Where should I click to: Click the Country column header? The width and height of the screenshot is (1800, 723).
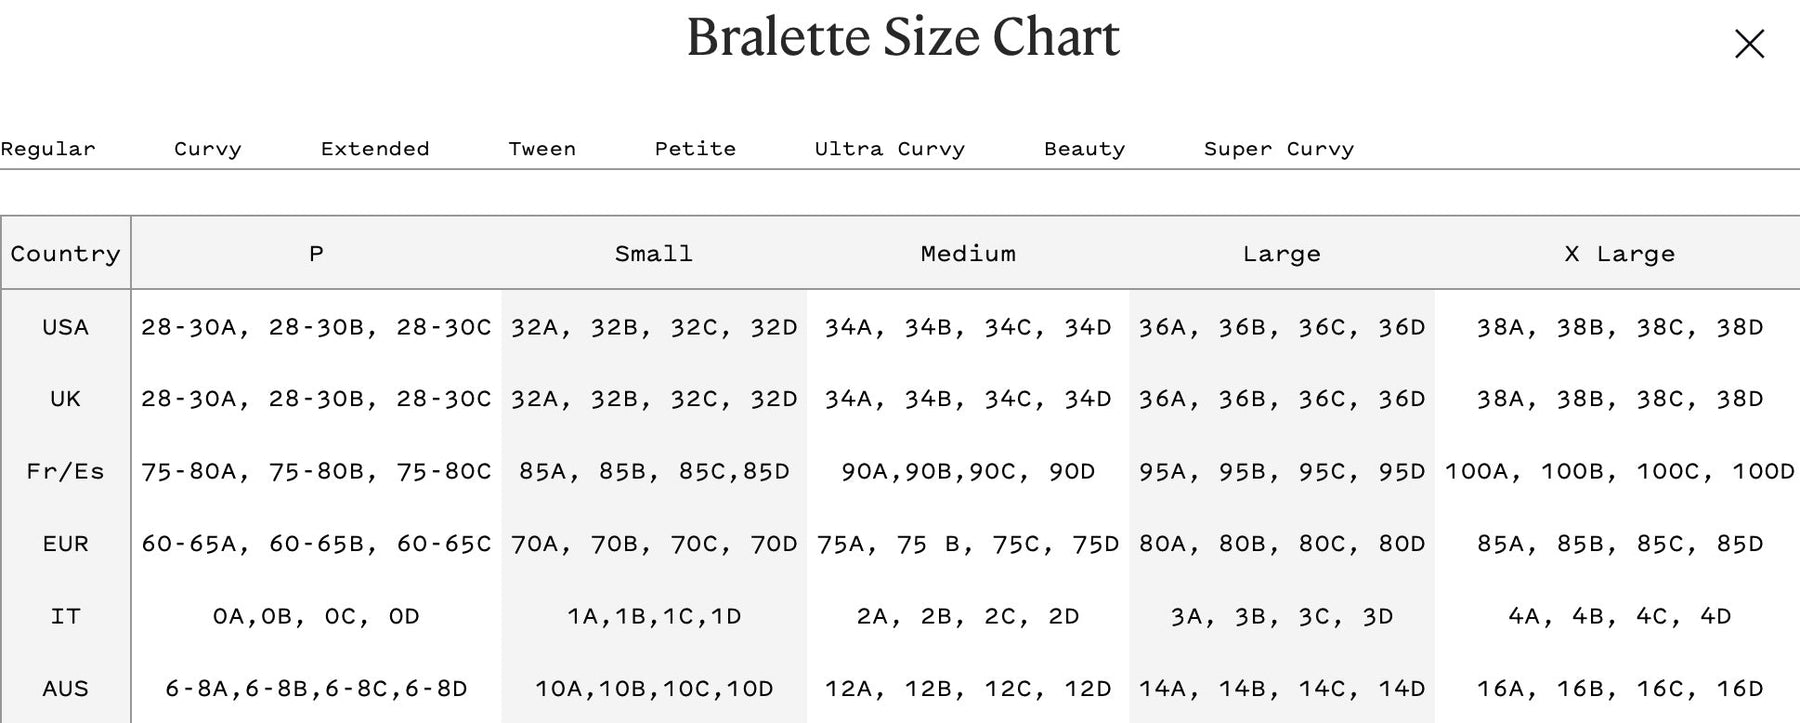point(65,254)
